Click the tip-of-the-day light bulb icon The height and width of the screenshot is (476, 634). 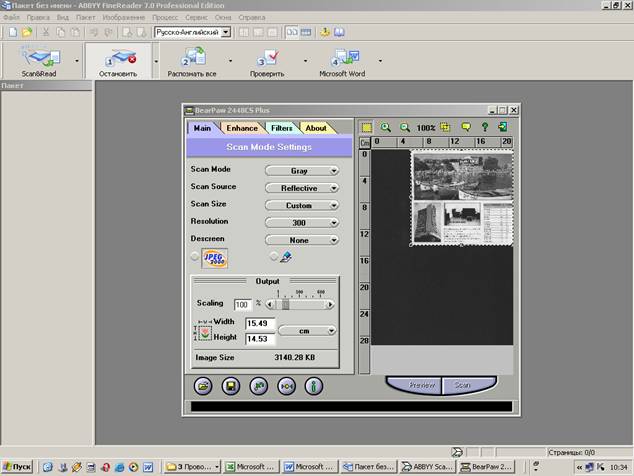click(x=325, y=32)
